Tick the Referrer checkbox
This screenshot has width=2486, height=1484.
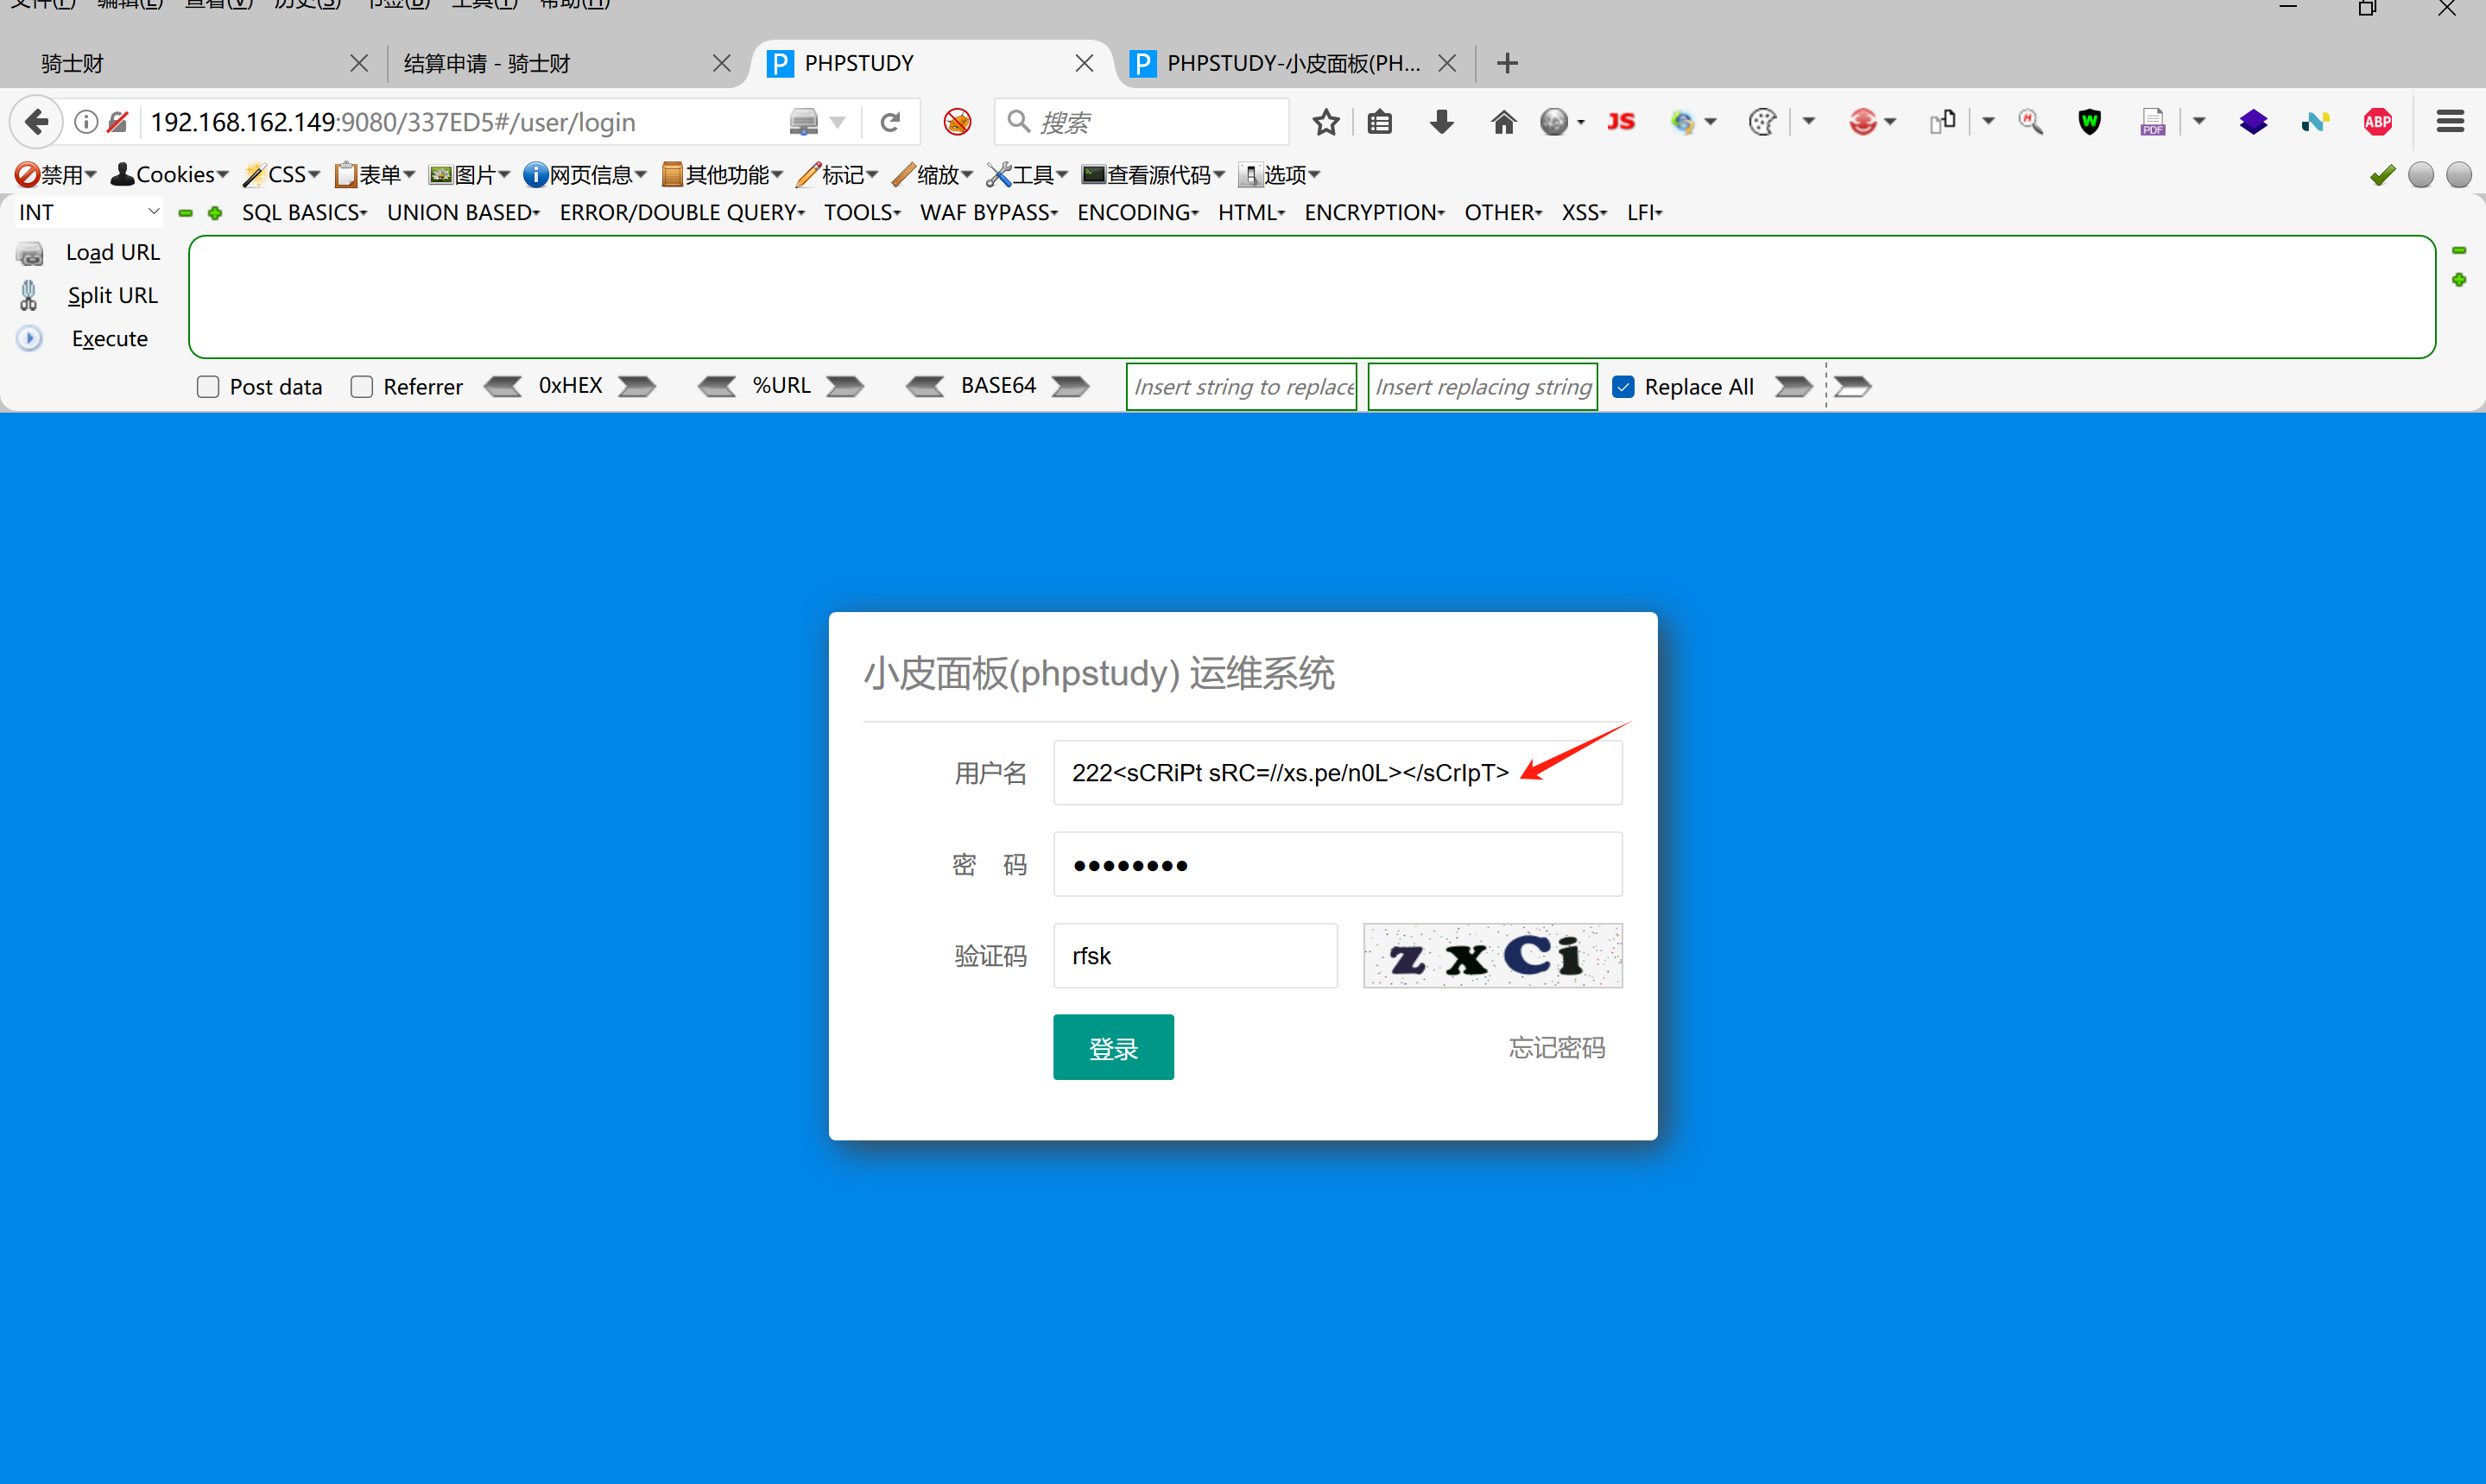pos(362,387)
